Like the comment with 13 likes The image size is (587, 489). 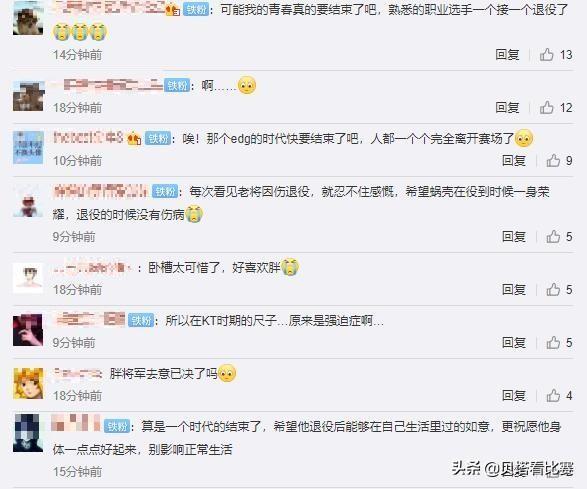click(x=547, y=55)
